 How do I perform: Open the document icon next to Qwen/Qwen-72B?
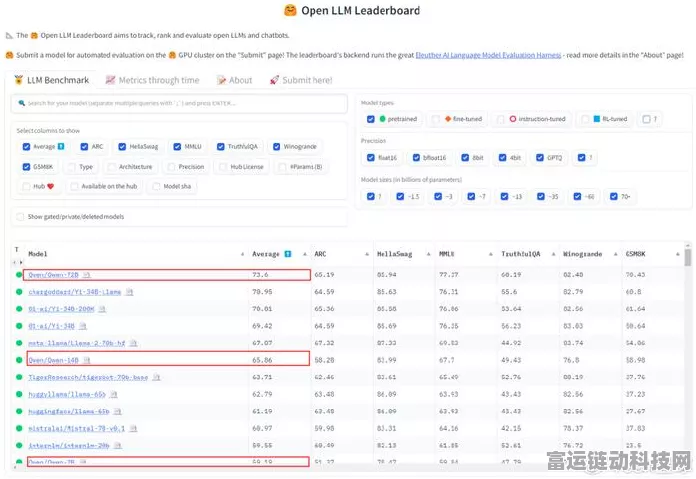click(x=87, y=275)
